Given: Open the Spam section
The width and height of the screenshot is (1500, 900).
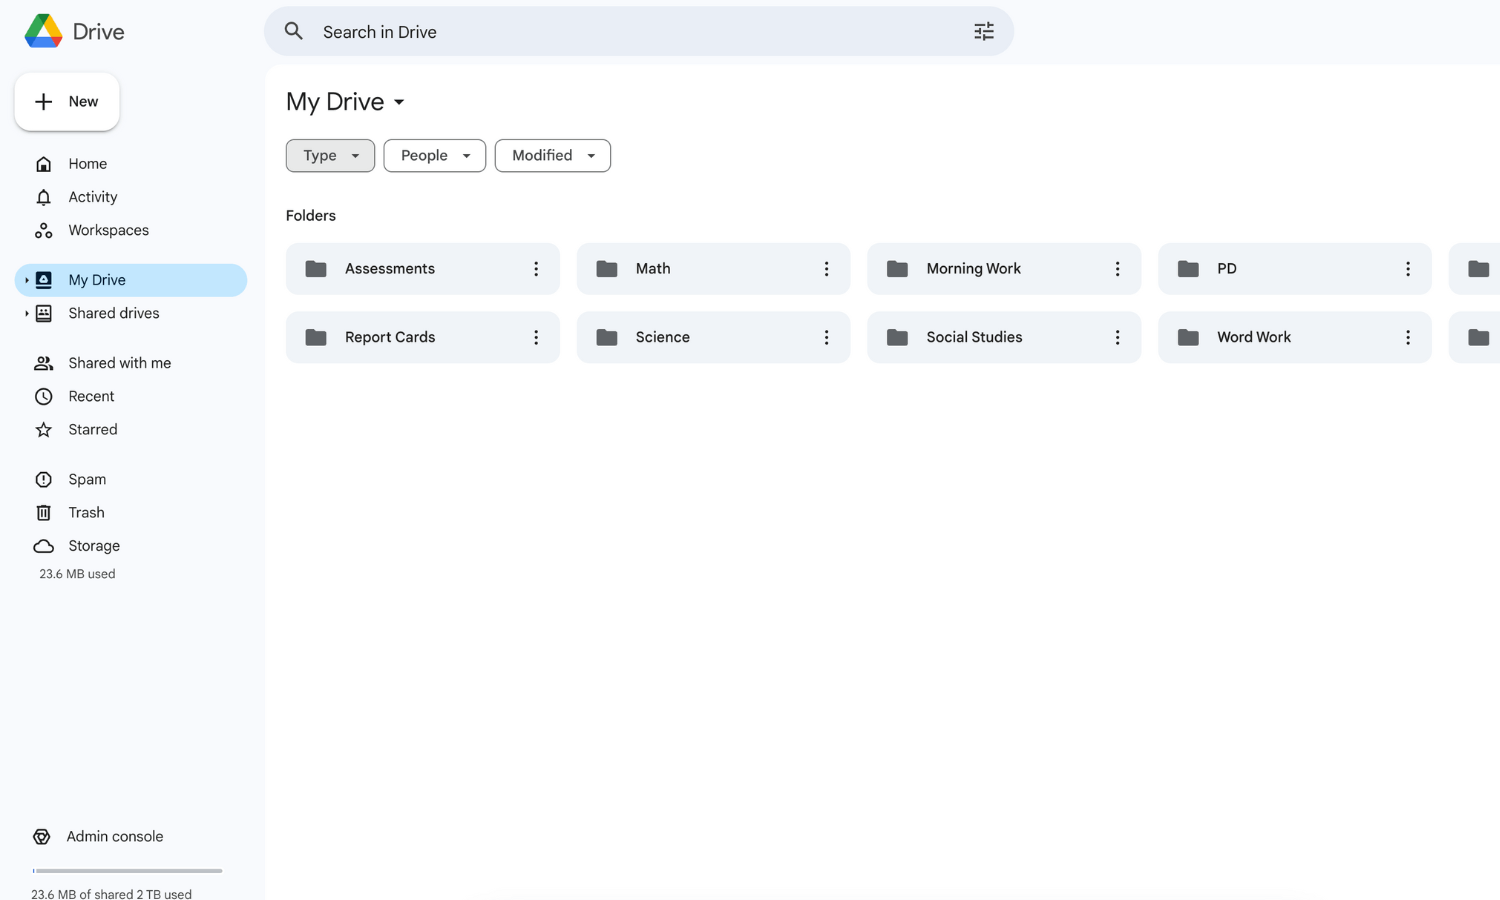Looking at the screenshot, I should pyautogui.click(x=86, y=479).
